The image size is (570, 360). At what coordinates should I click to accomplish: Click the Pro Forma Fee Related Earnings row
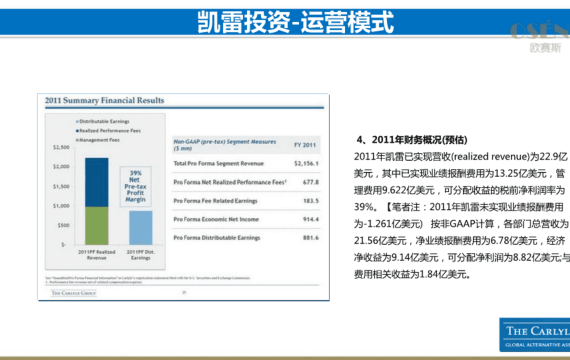pyautogui.click(x=246, y=201)
